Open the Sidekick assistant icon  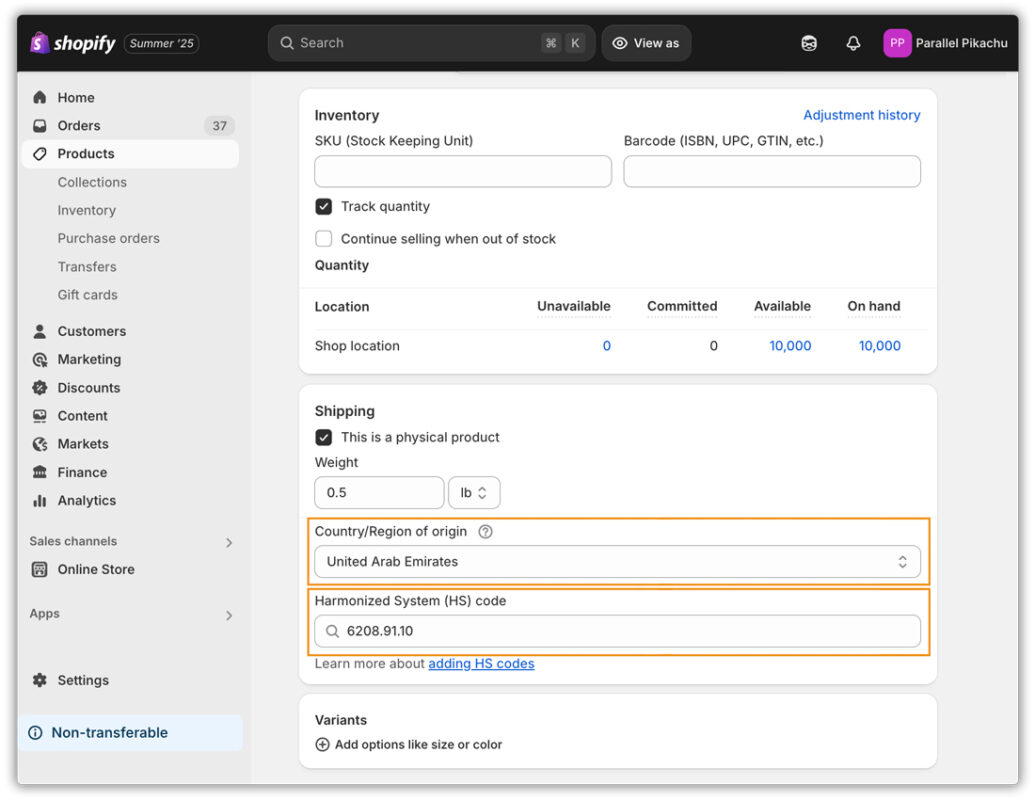(x=809, y=43)
